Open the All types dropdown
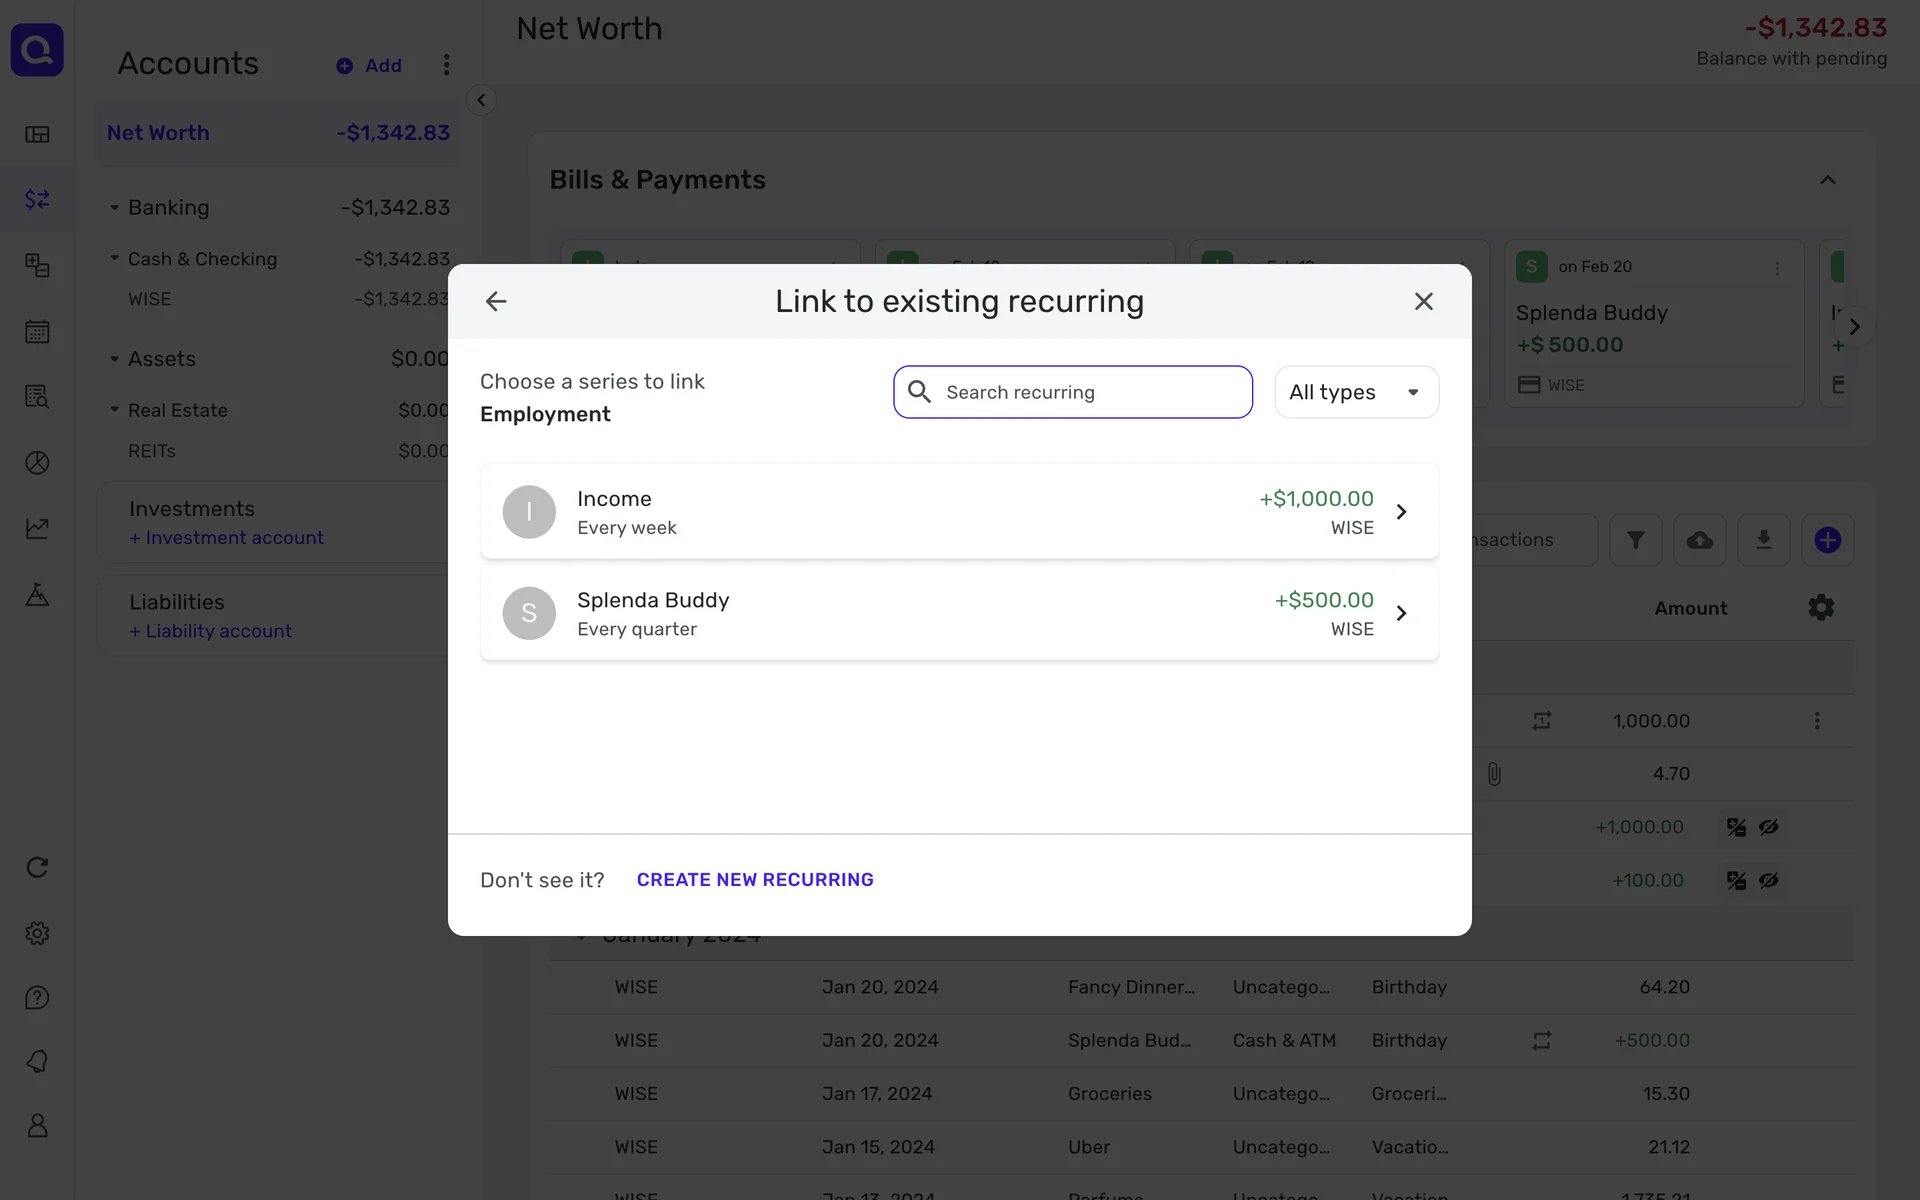The image size is (1920, 1200). pos(1355,392)
